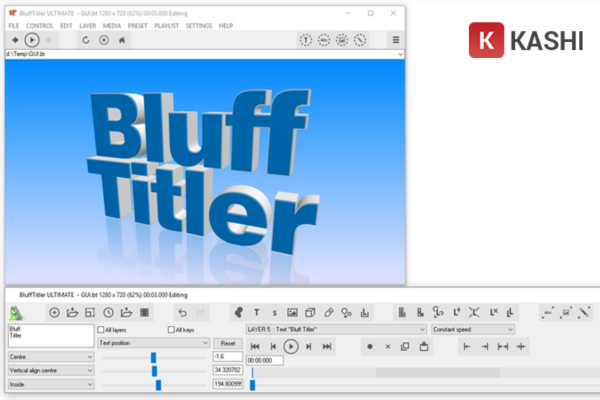The image size is (600, 400).
Task: Click the clock show duration icon
Action: coord(108,313)
